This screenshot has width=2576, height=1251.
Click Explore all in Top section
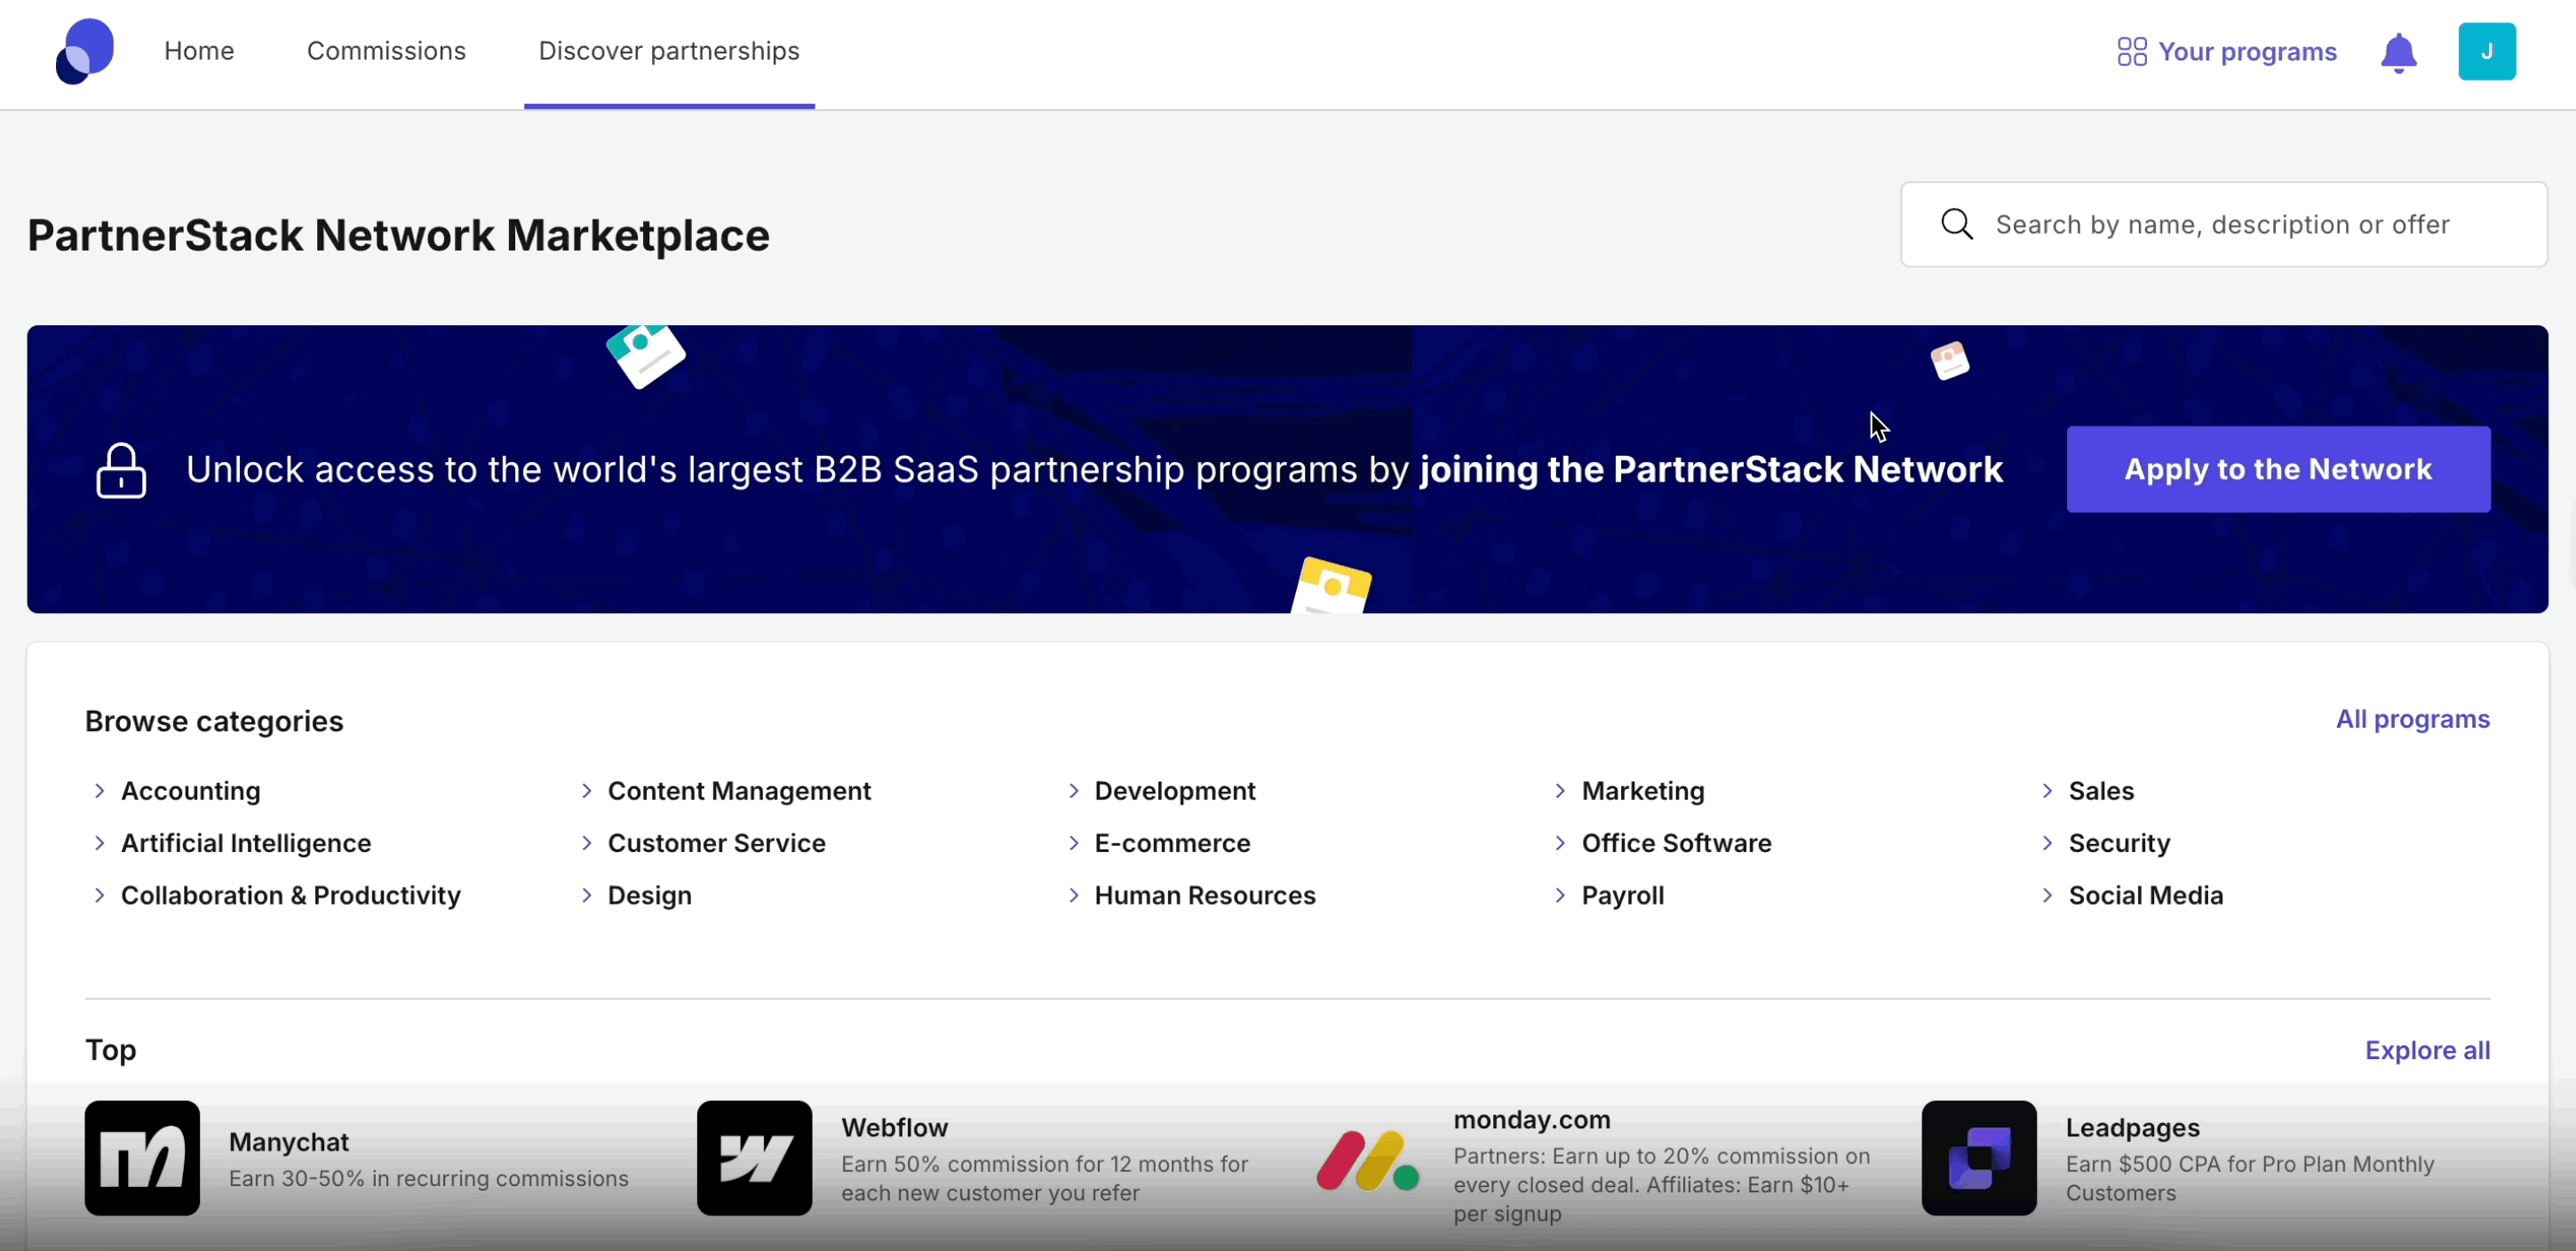pyautogui.click(x=2427, y=1050)
